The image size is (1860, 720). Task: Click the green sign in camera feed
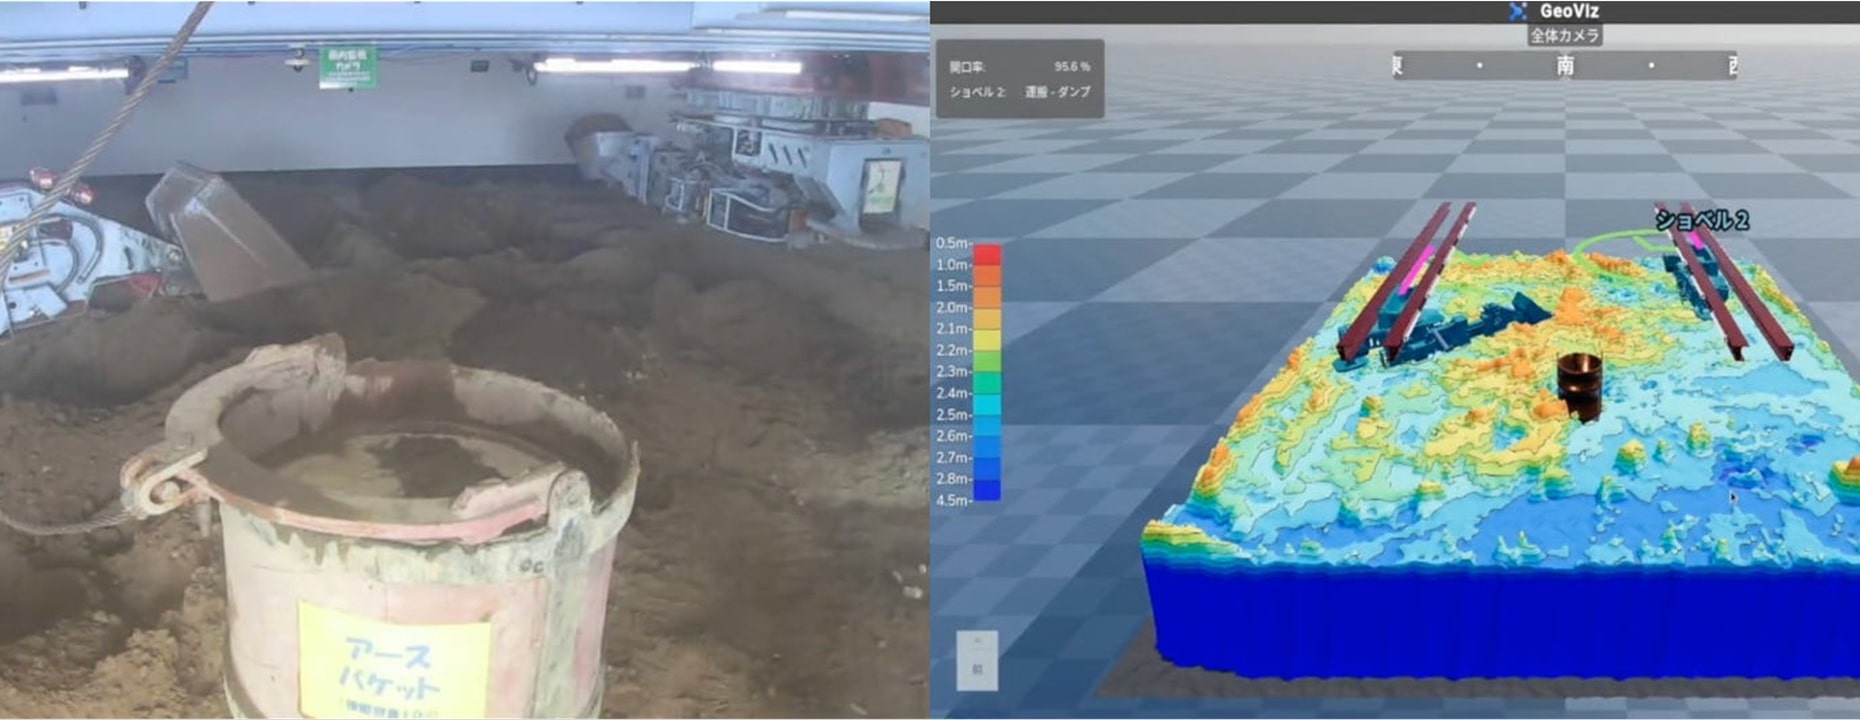(347, 66)
